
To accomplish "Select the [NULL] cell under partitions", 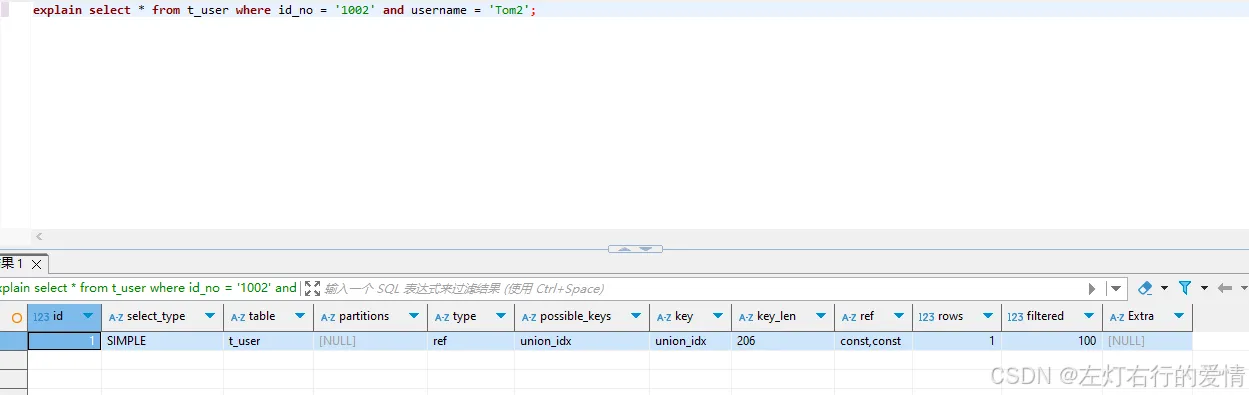I will point(370,341).
